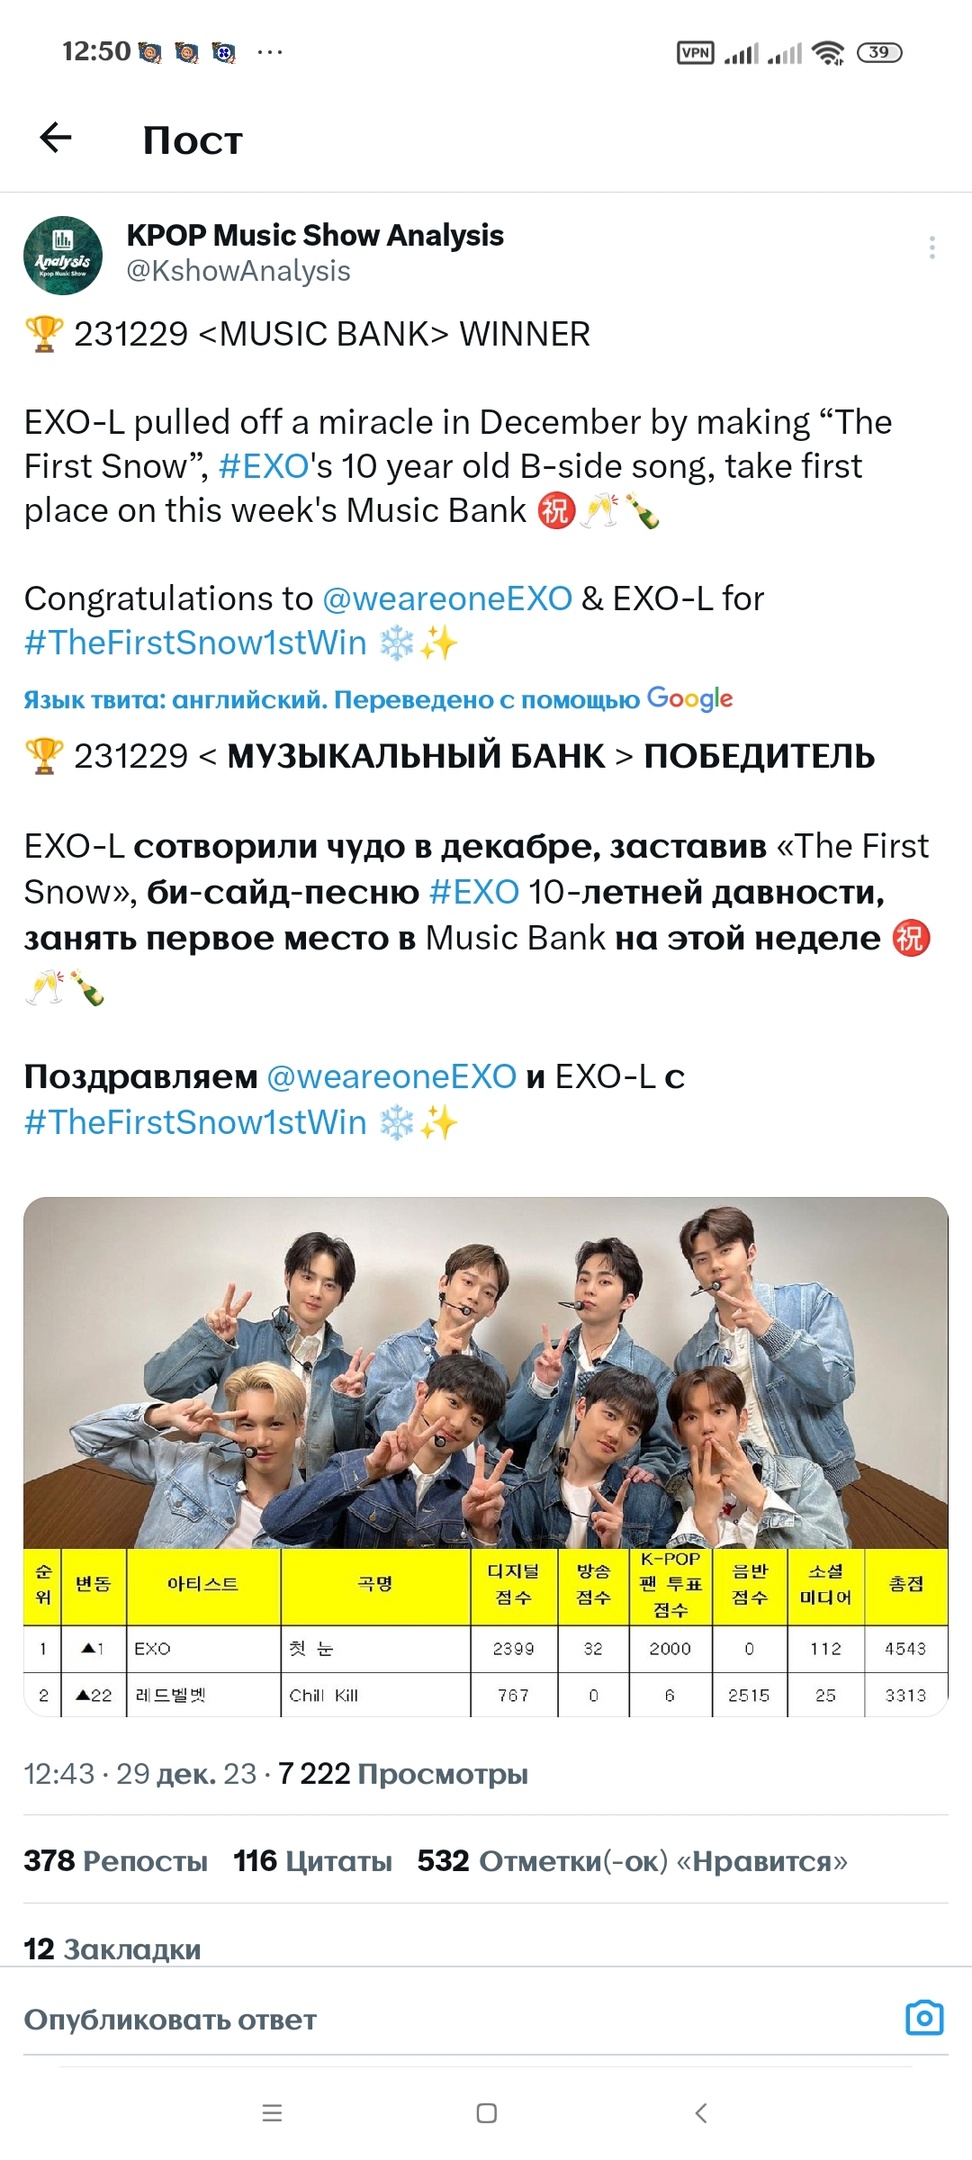Tap the translation notice with Google logo
972x2160 pixels.
[378, 699]
